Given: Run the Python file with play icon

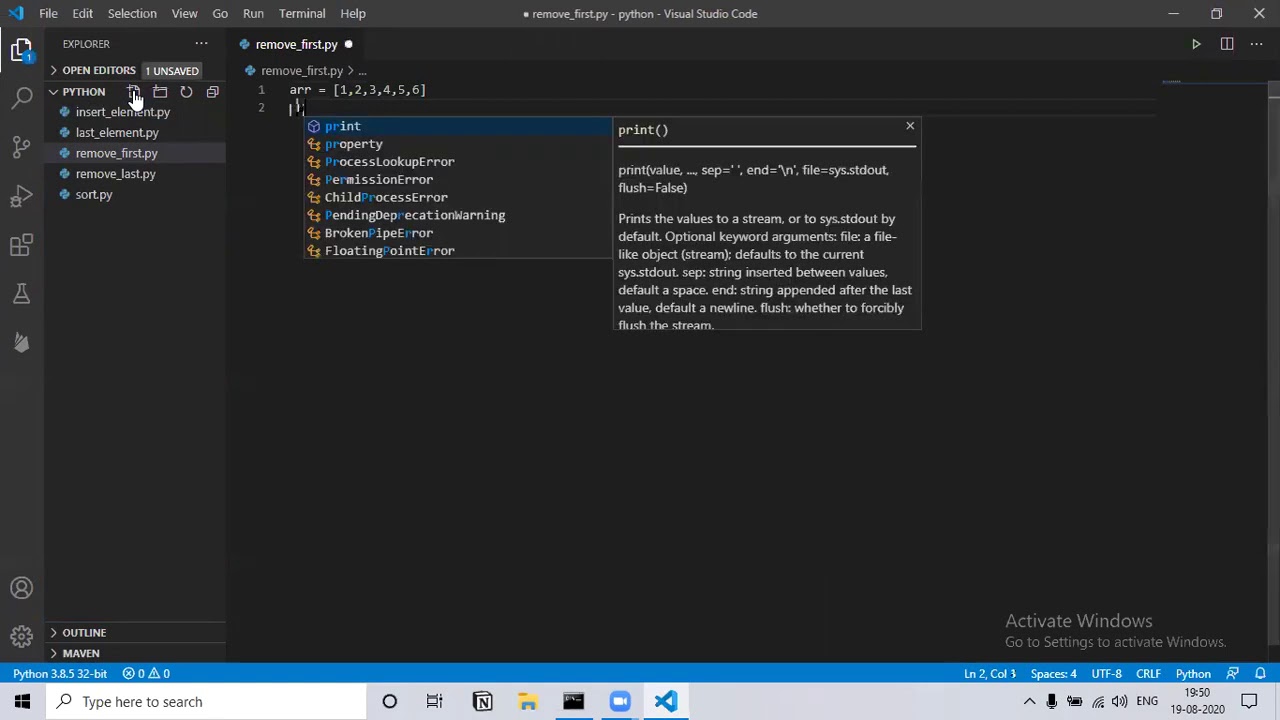Looking at the screenshot, I should (1196, 44).
